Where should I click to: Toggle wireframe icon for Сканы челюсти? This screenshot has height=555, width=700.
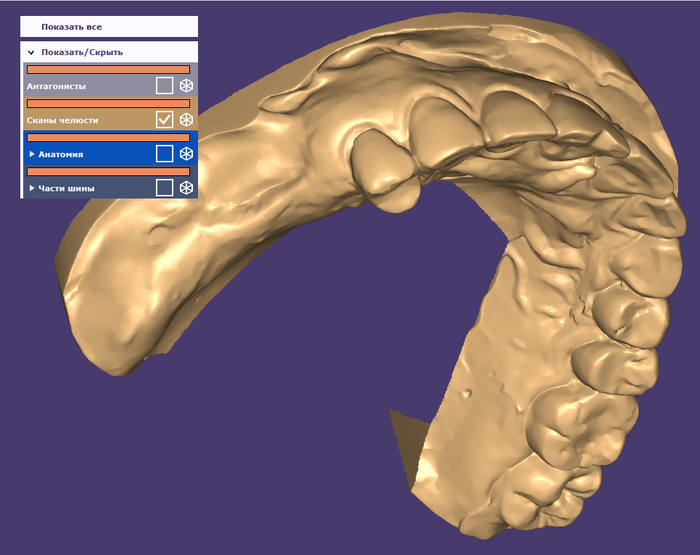pyautogui.click(x=186, y=120)
